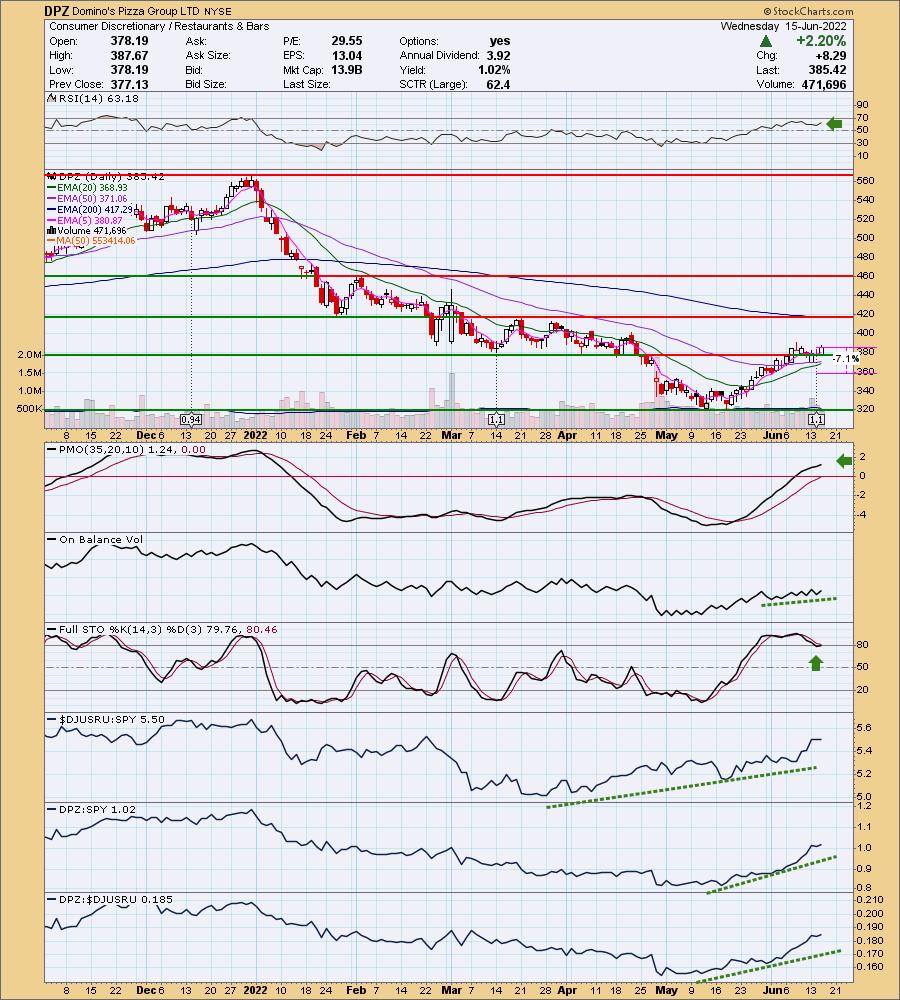Click the NYSE exchange label
Viewport: 900px width, 1000px height.
218,11
